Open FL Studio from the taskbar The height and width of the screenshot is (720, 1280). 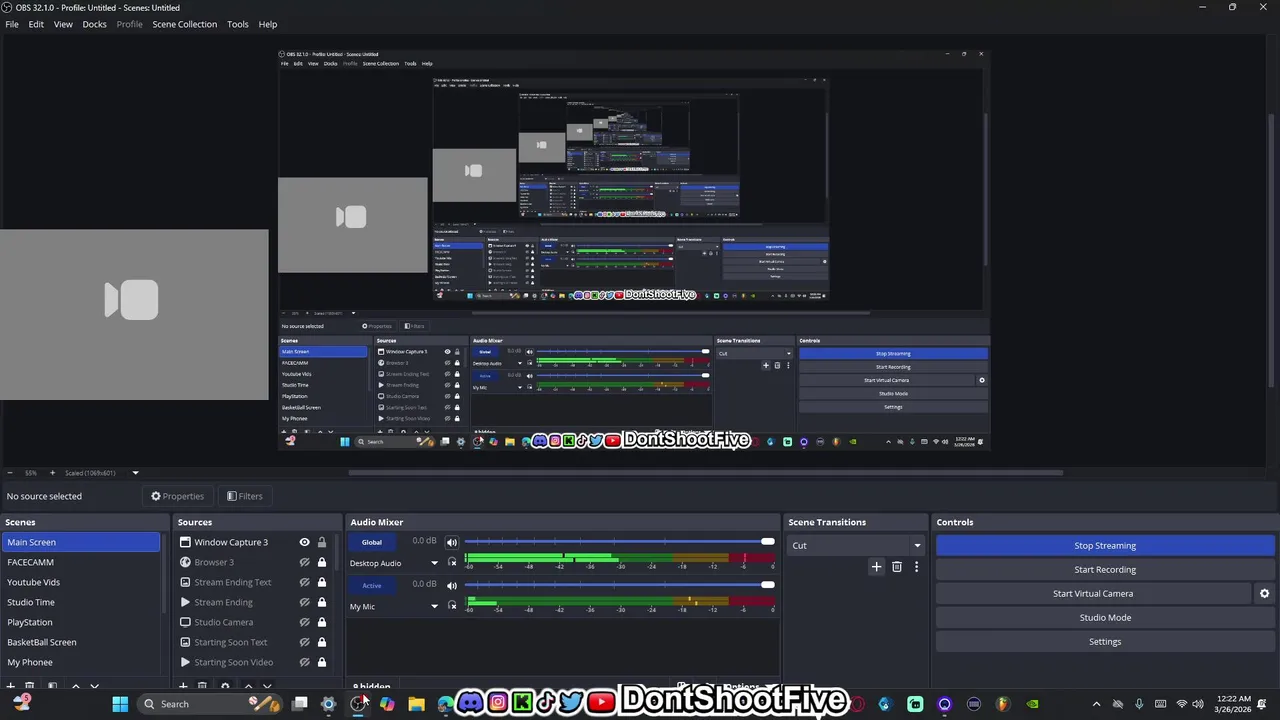(x=1002, y=704)
